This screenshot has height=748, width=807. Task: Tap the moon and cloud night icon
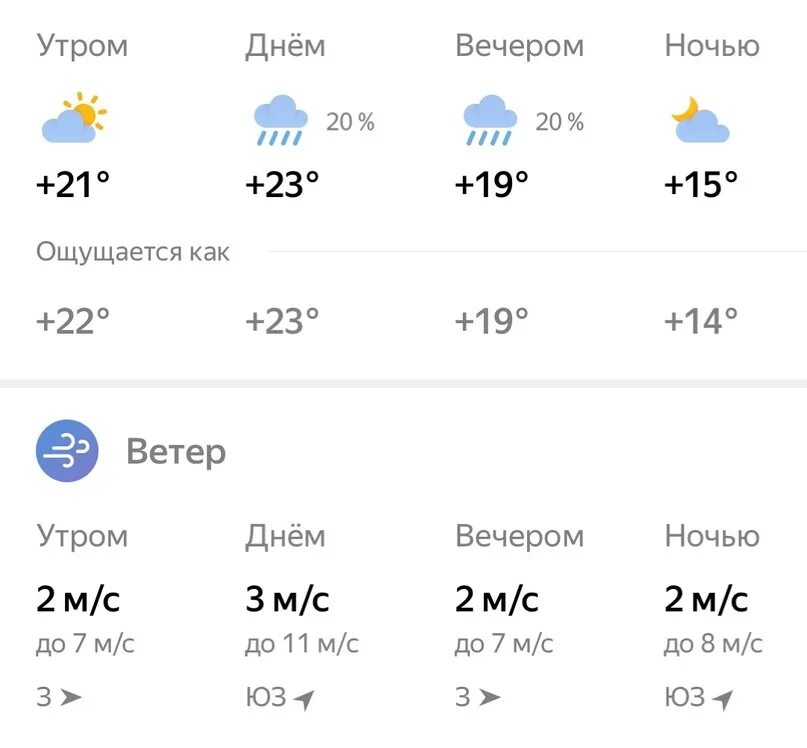click(700, 119)
